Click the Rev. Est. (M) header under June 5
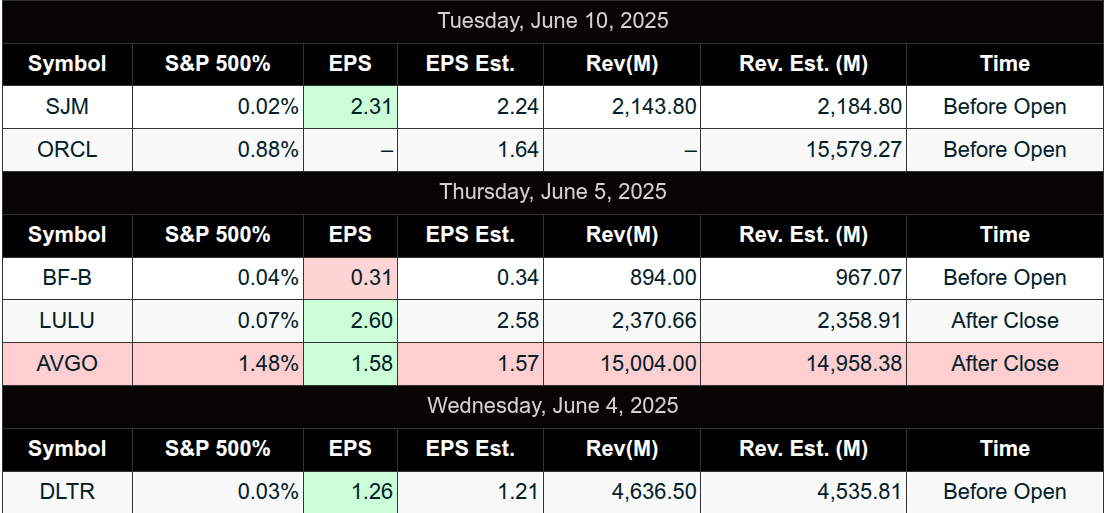The height and width of the screenshot is (513, 1110). click(803, 235)
